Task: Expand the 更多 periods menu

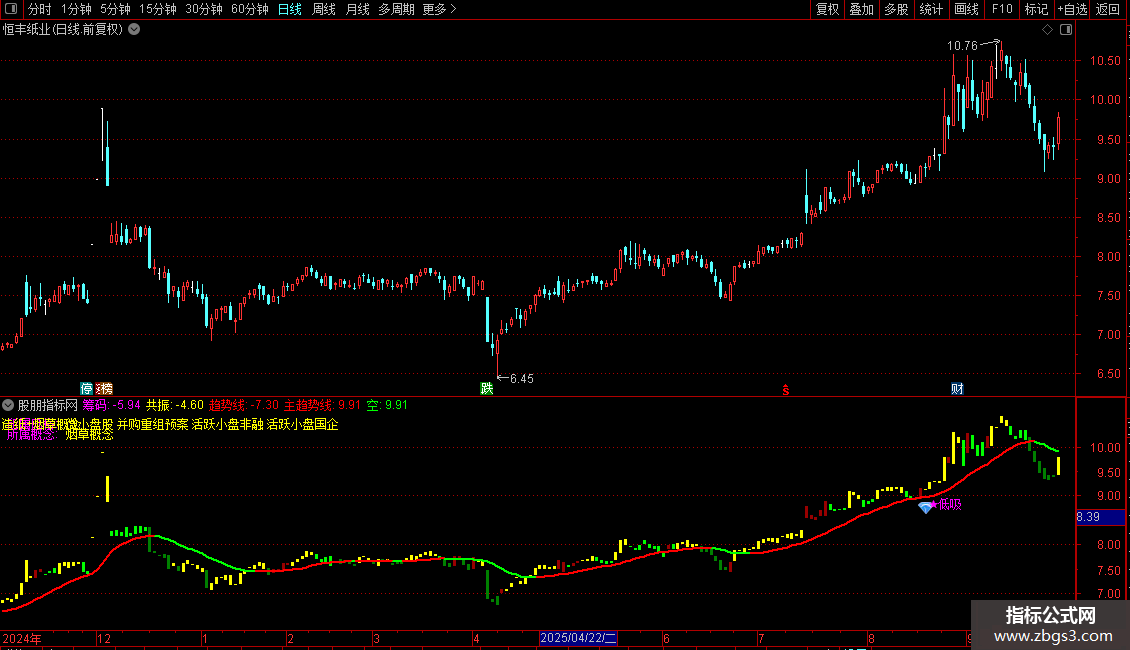Action: pos(439,9)
